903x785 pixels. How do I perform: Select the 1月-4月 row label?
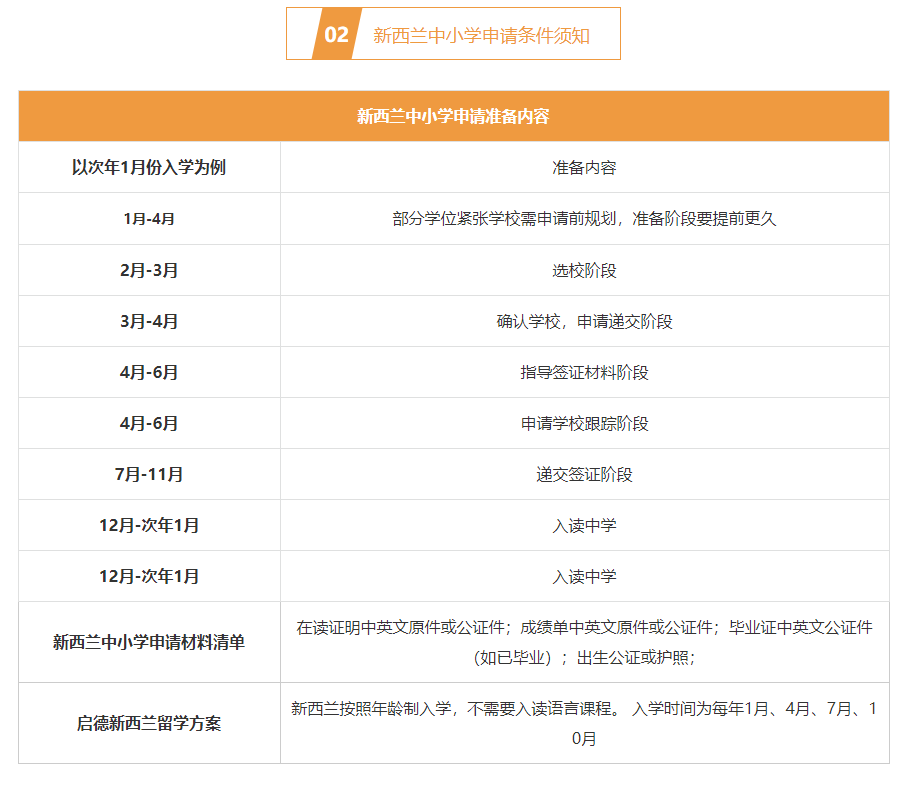148,218
